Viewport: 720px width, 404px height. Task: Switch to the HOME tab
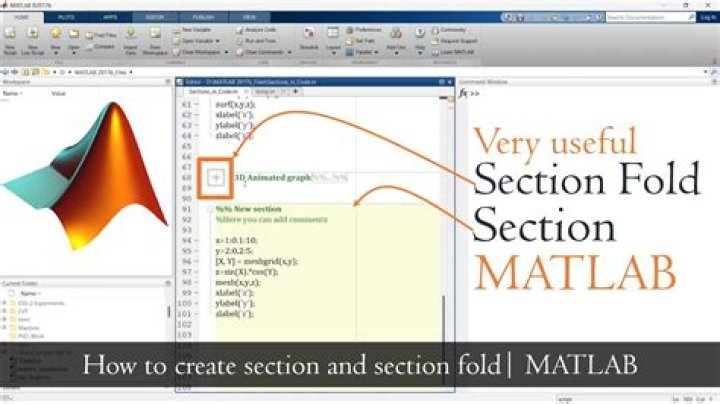[x=22, y=17]
